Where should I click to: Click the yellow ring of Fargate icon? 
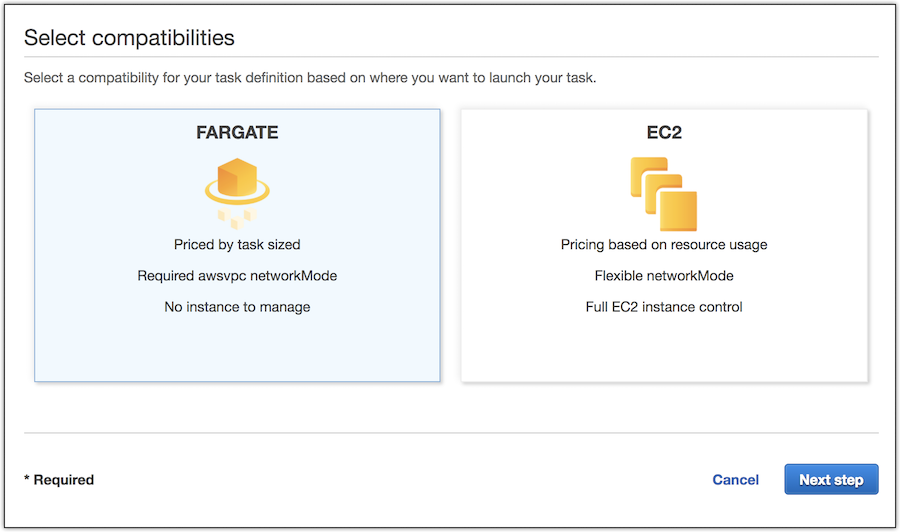[237, 192]
